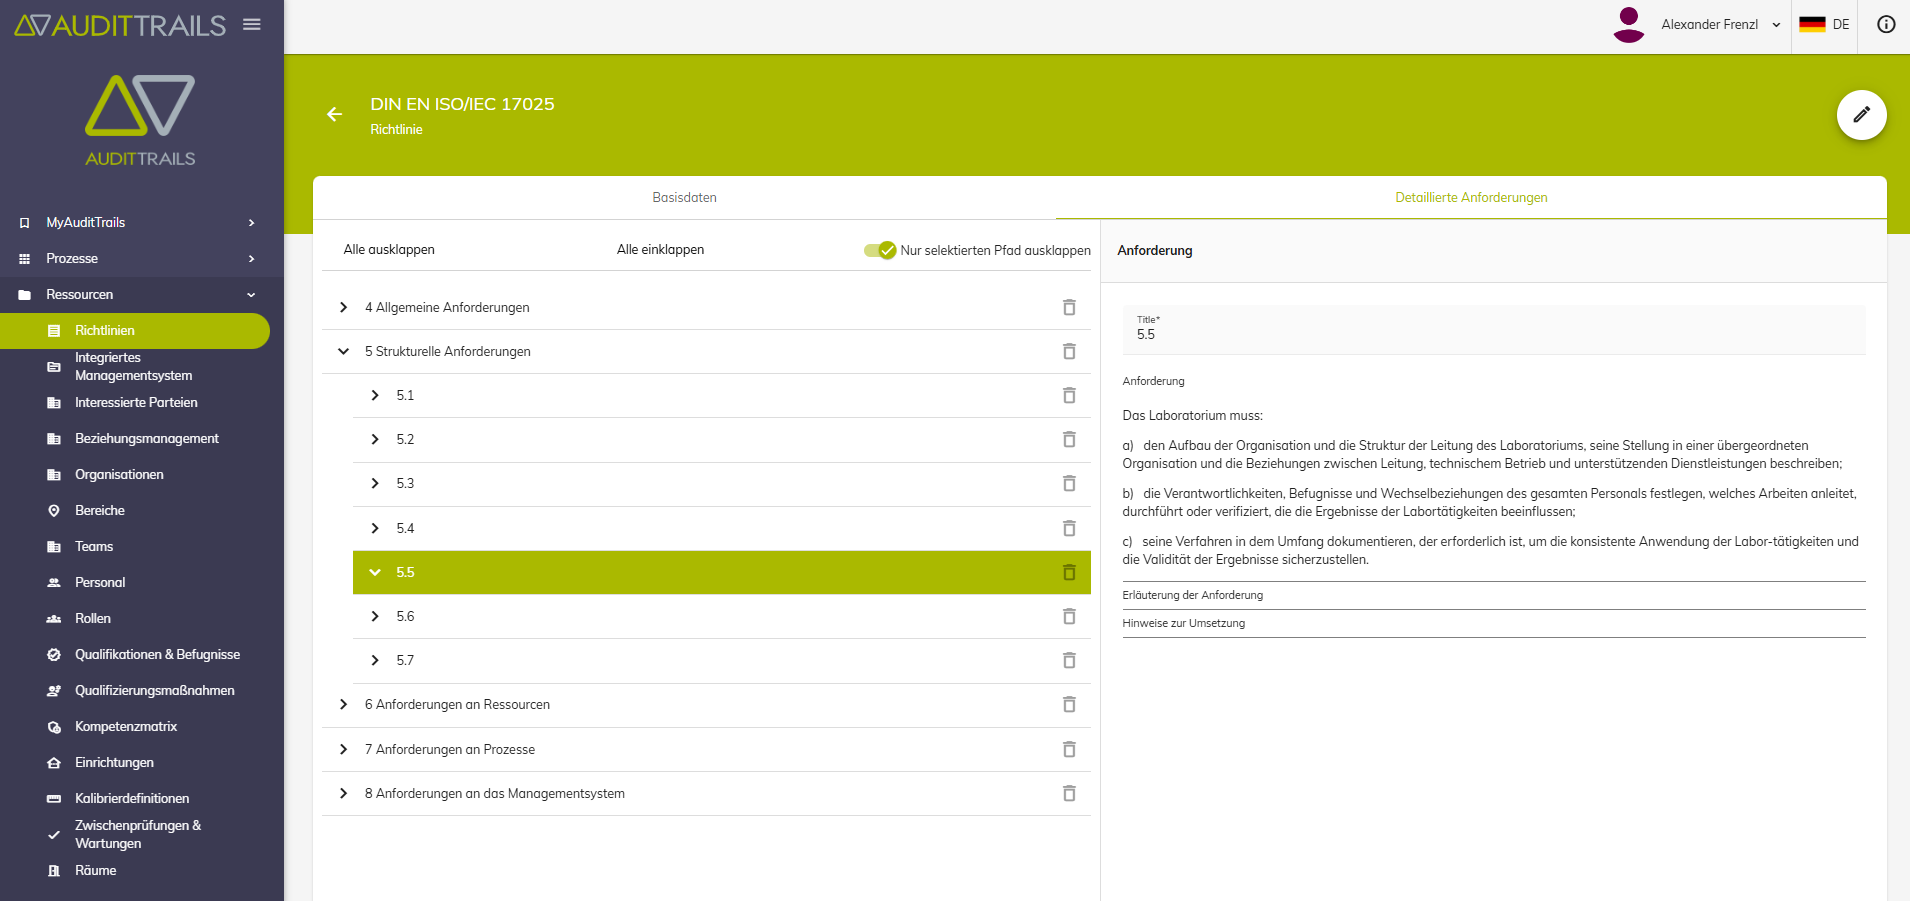Click the Bereiche location icon
Image resolution: width=1910 pixels, height=901 pixels.
(54, 510)
